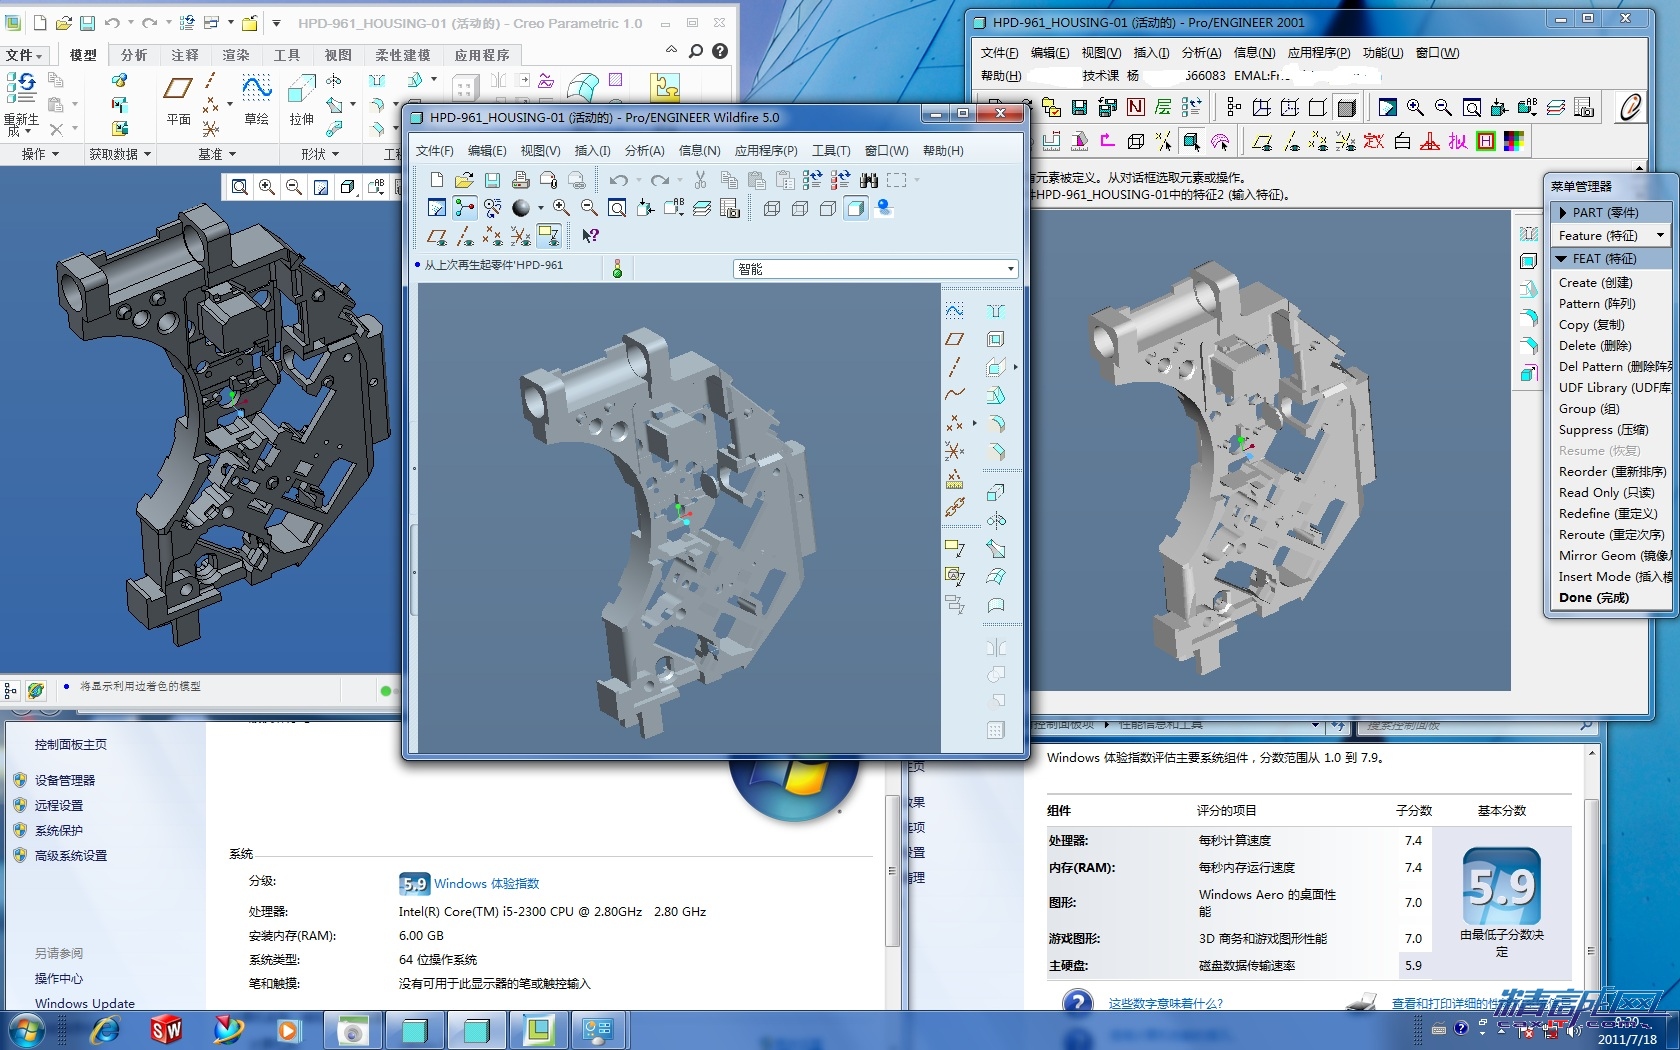The image size is (1680, 1050).
Task: Open 文件 dropdown in Creo Parametric
Action: pos(24,55)
